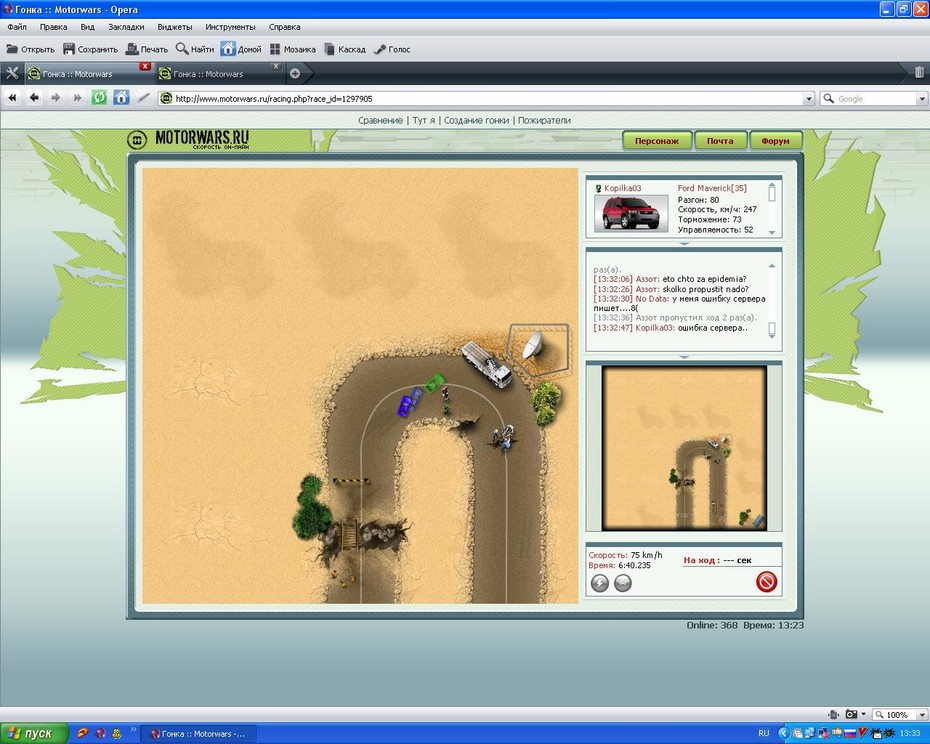Open the Создание гонки link
Image resolution: width=930 pixels, height=744 pixels.
[476, 120]
